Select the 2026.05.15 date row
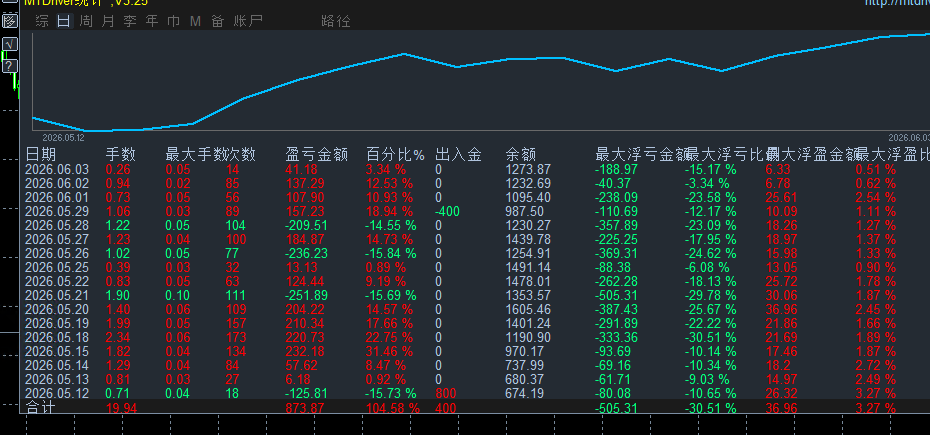 [x=57, y=351]
